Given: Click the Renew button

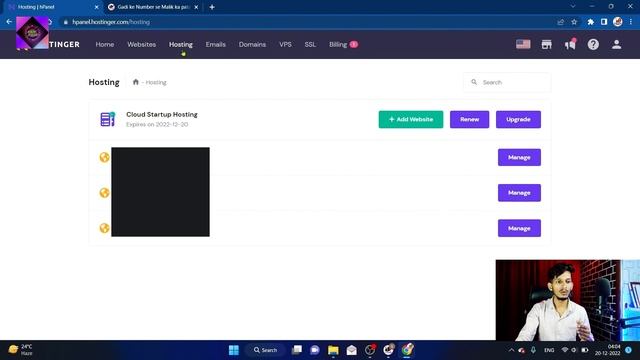Looking at the screenshot, I should click(469, 119).
